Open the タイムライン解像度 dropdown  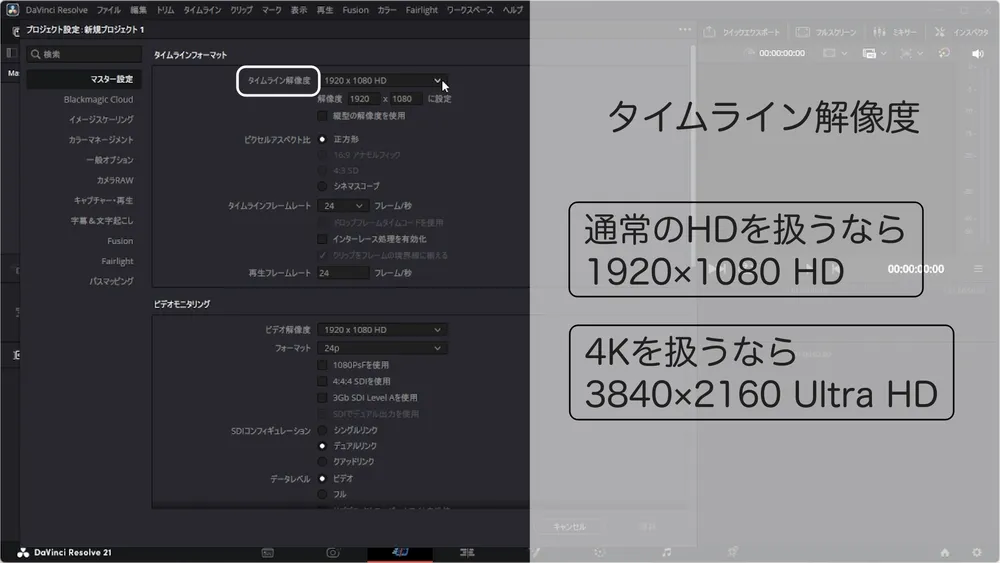point(382,80)
